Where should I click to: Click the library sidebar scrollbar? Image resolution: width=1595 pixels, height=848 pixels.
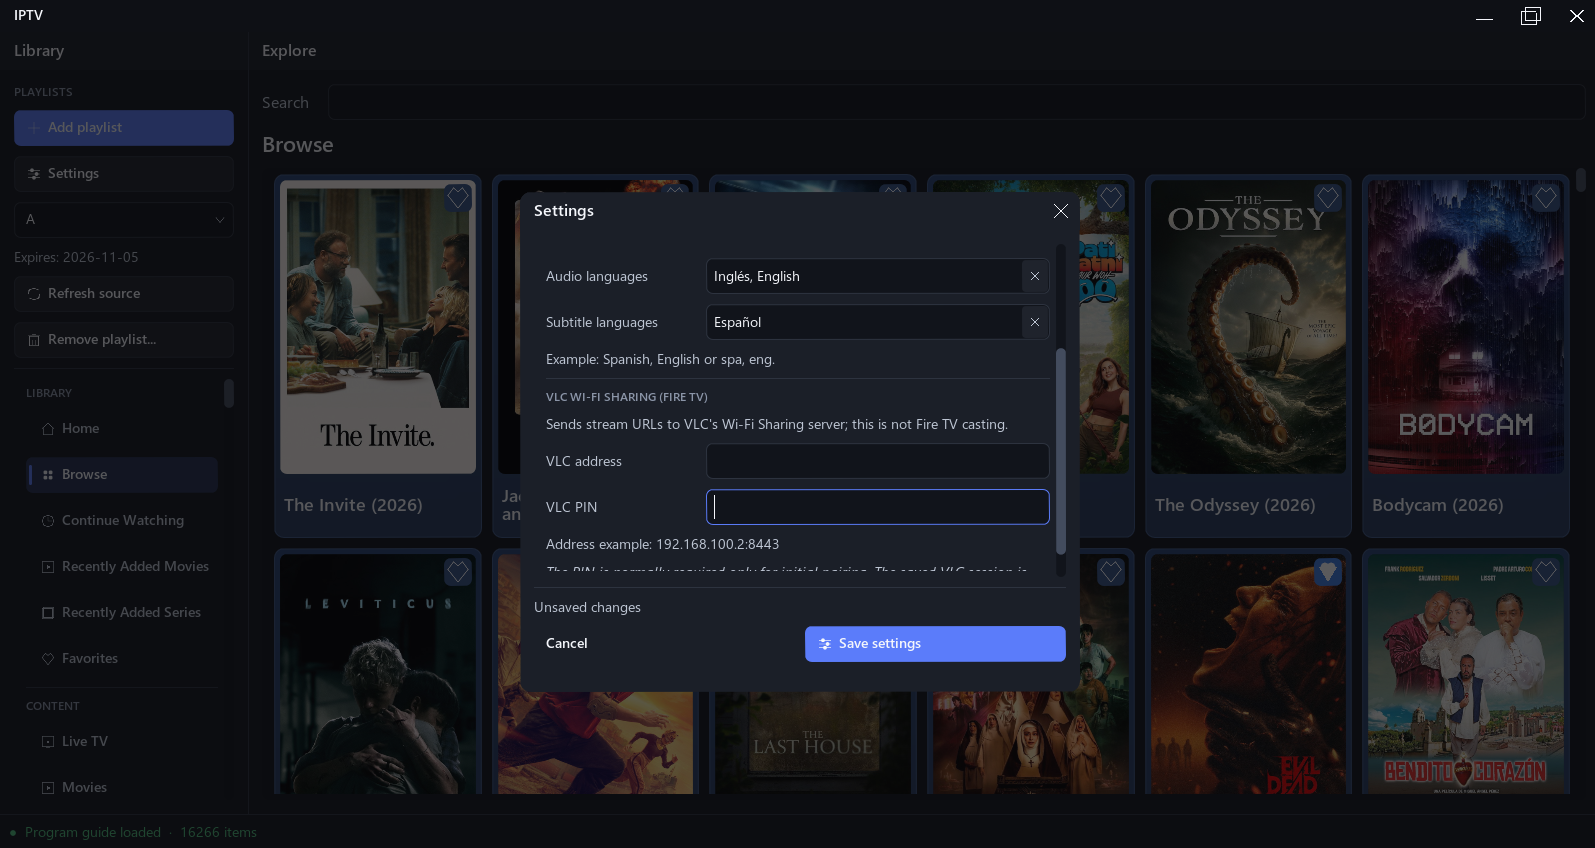[229, 393]
